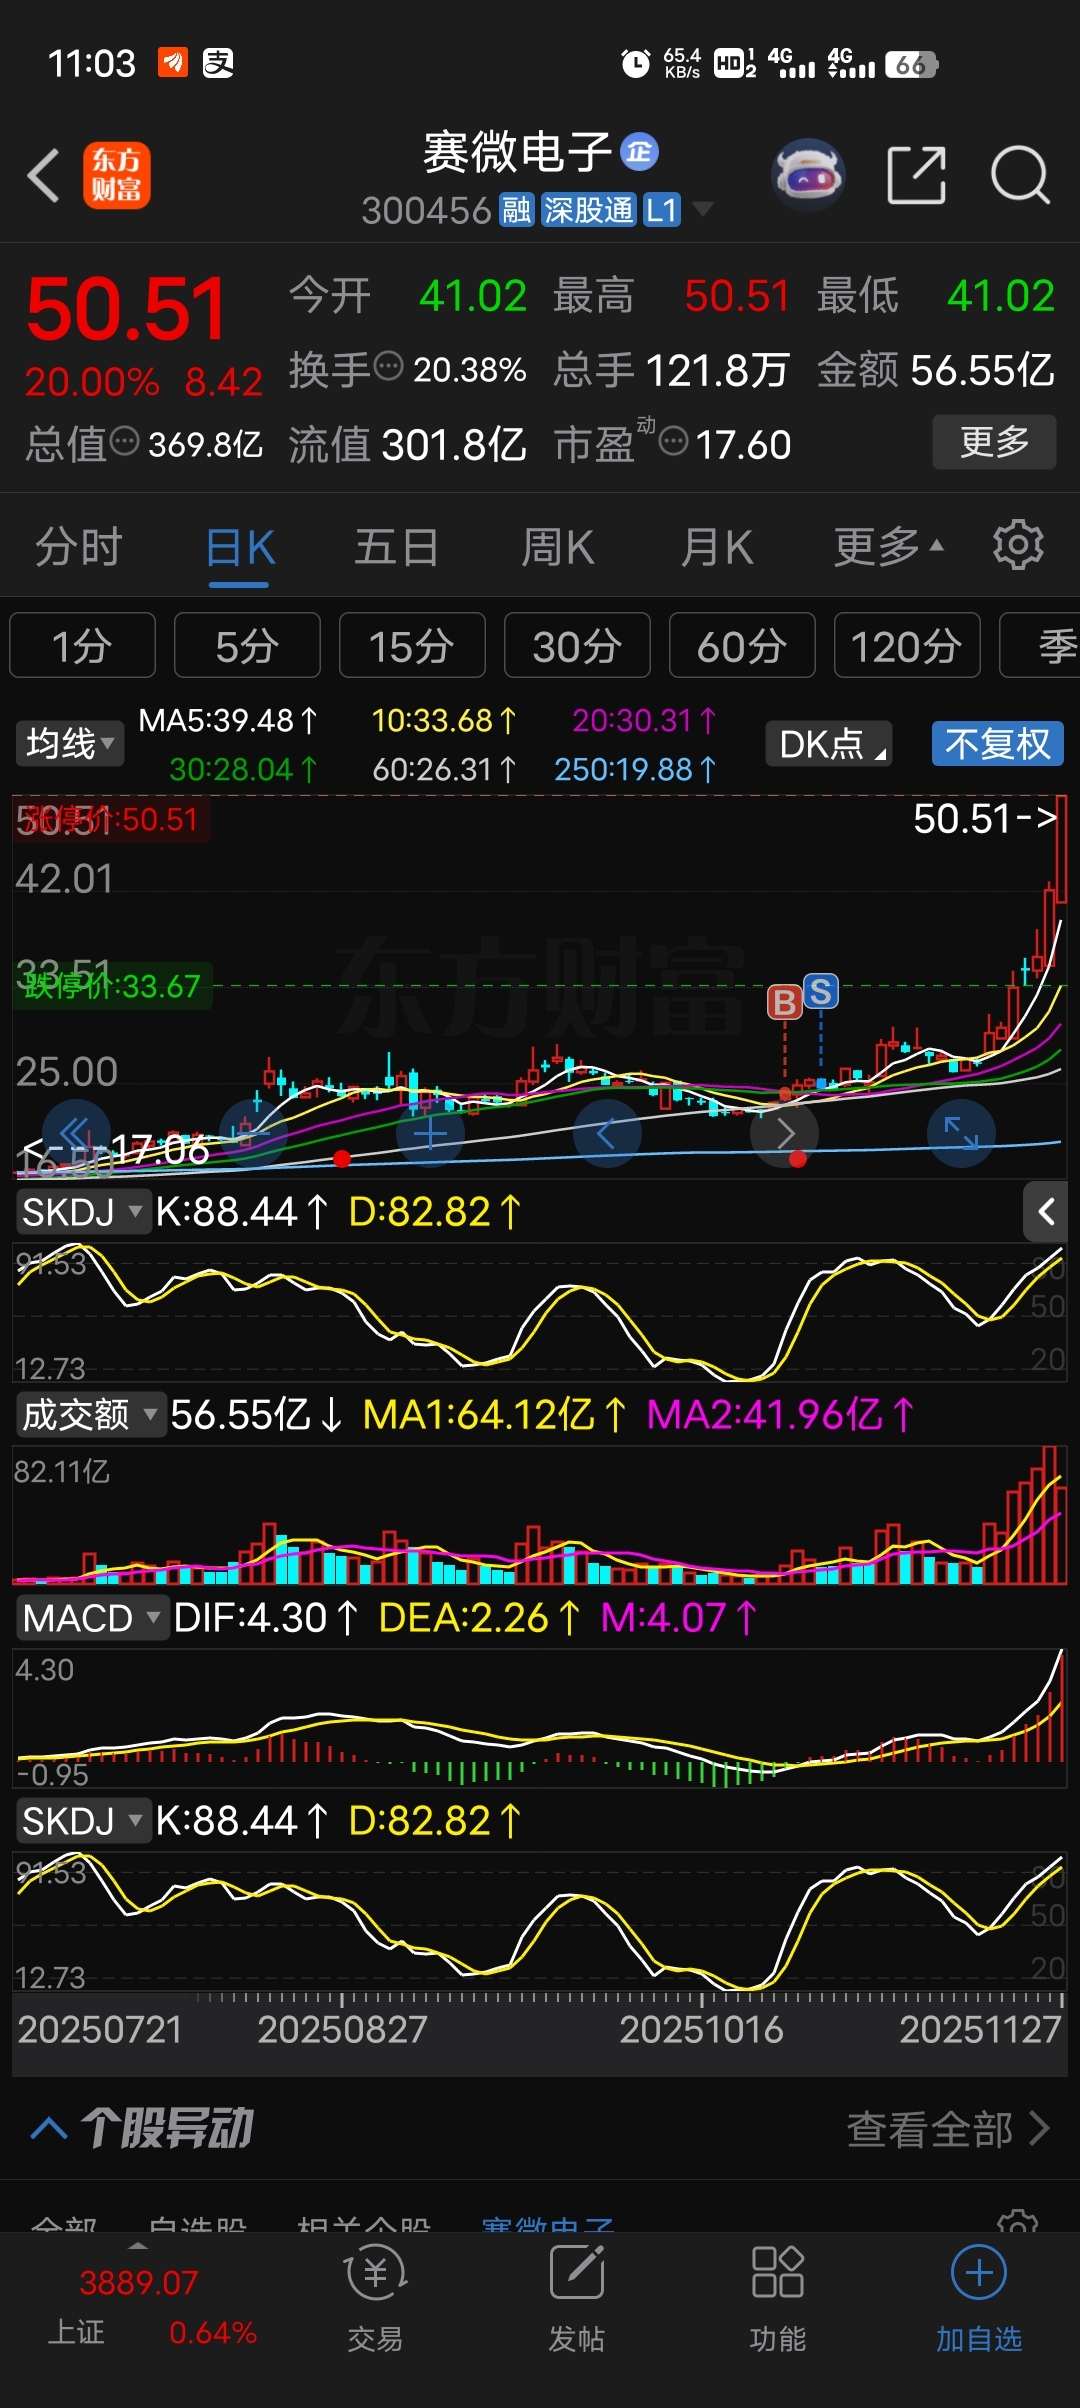Open the 成交额 indicator dropdown
The height and width of the screenshot is (2408, 1080).
(90, 1415)
